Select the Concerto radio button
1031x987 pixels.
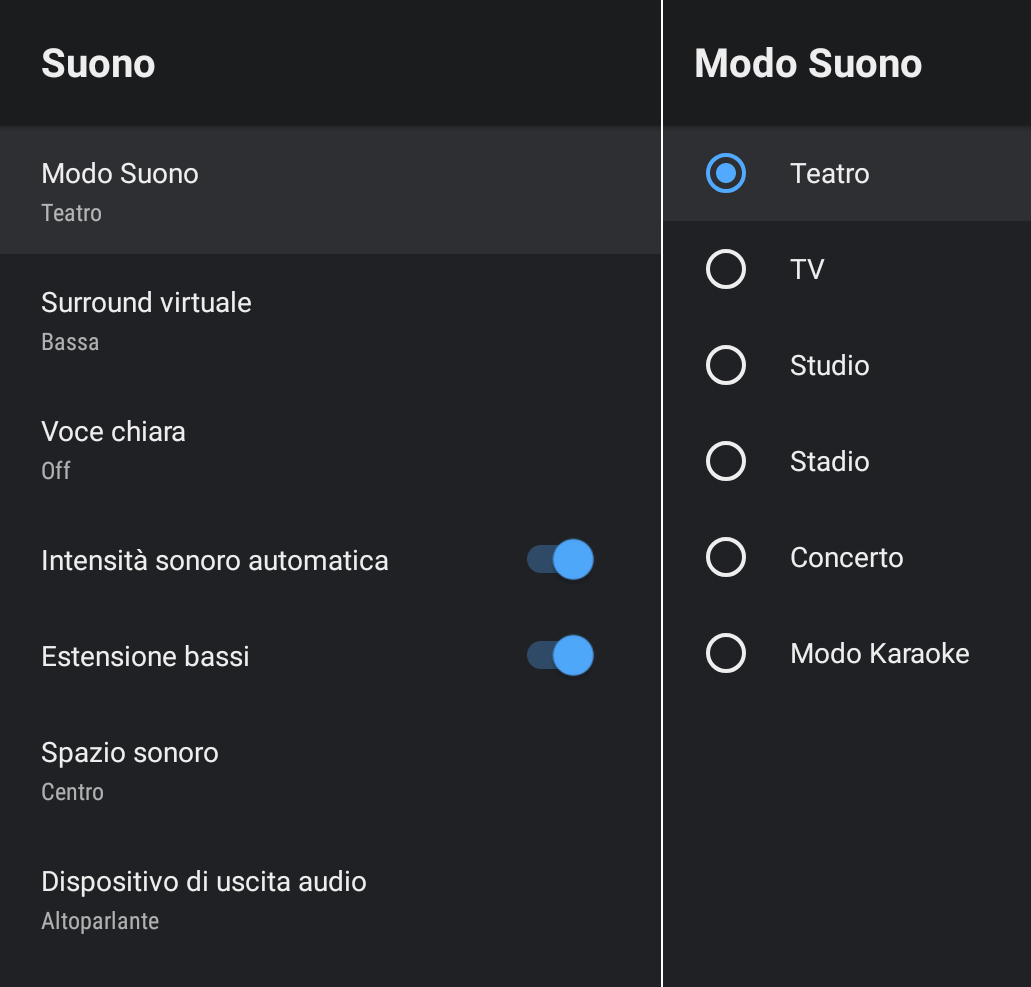click(726, 558)
